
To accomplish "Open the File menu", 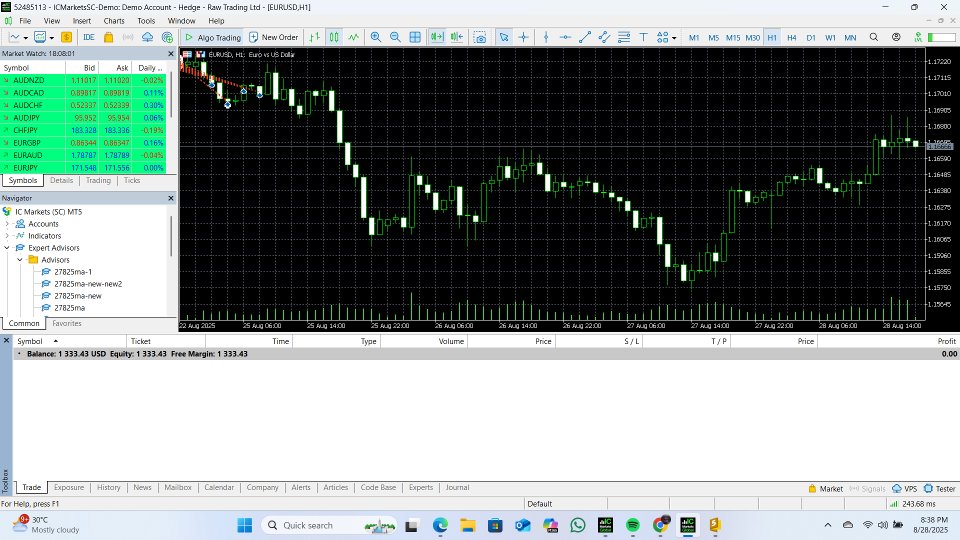I will [25, 21].
